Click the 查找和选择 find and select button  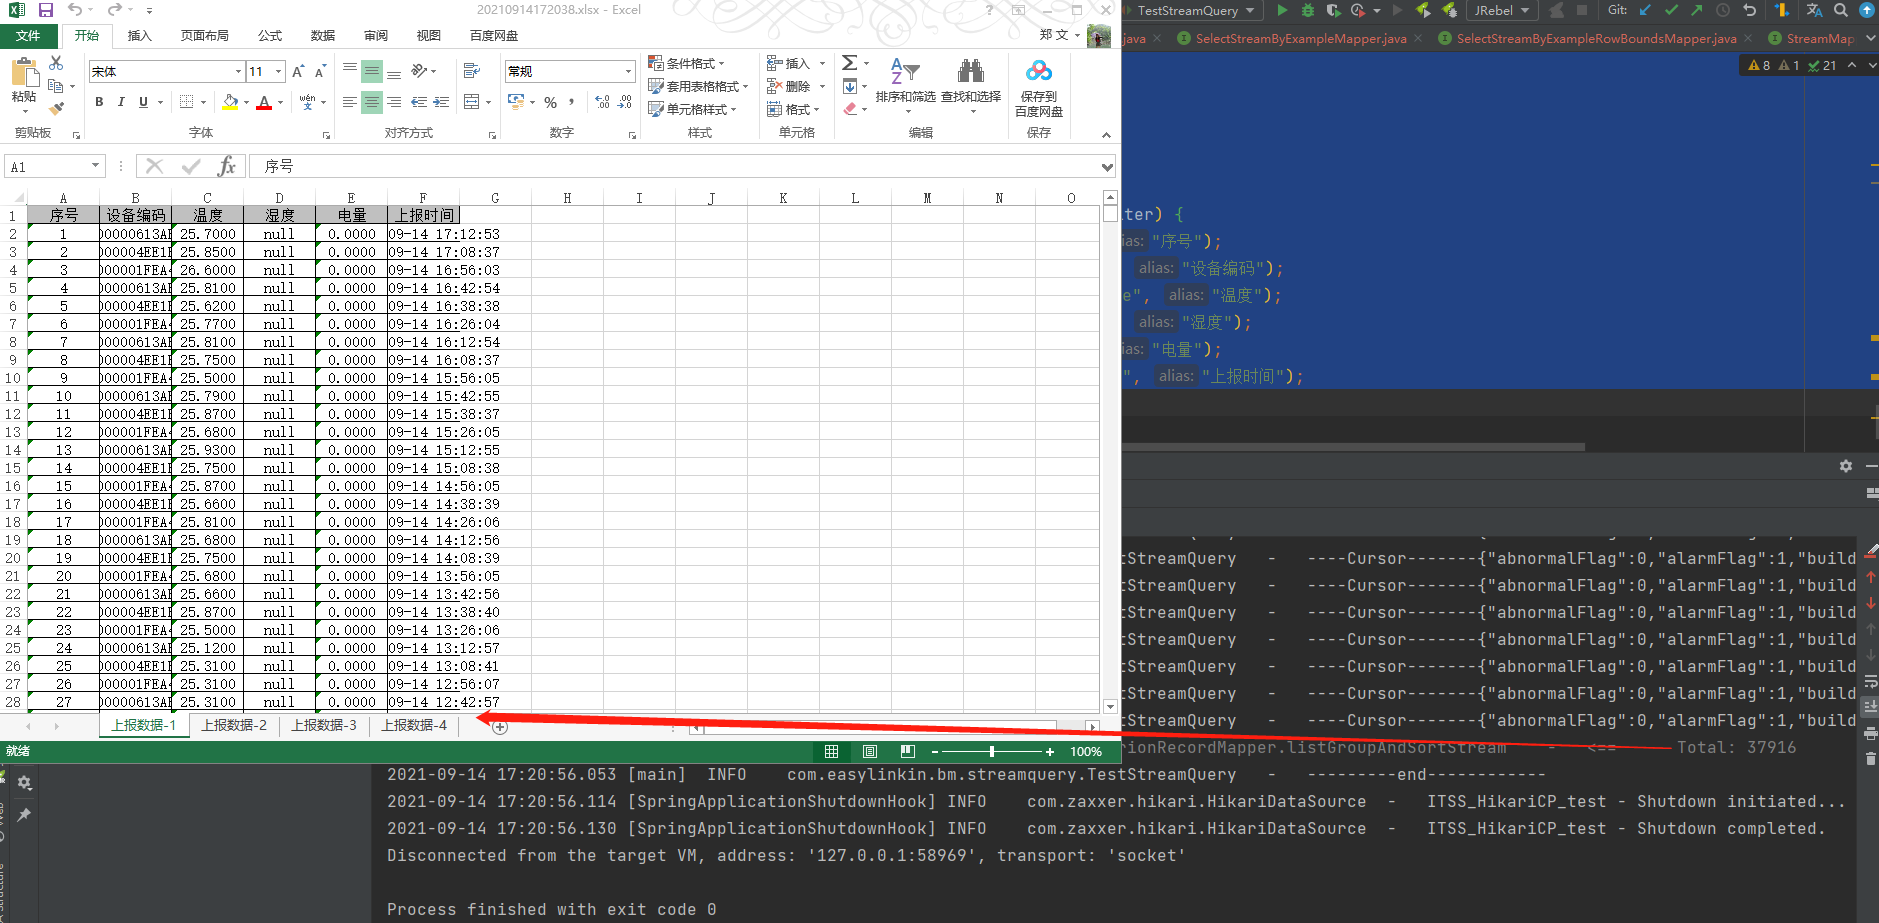point(971,84)
